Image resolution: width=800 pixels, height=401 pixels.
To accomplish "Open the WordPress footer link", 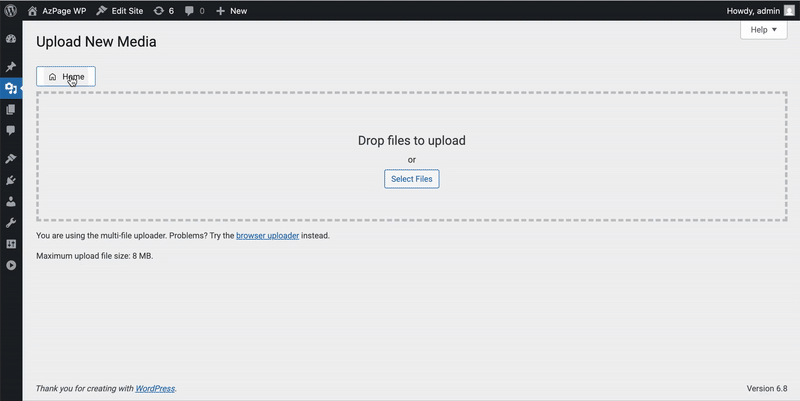I will (x=155, y=388).
